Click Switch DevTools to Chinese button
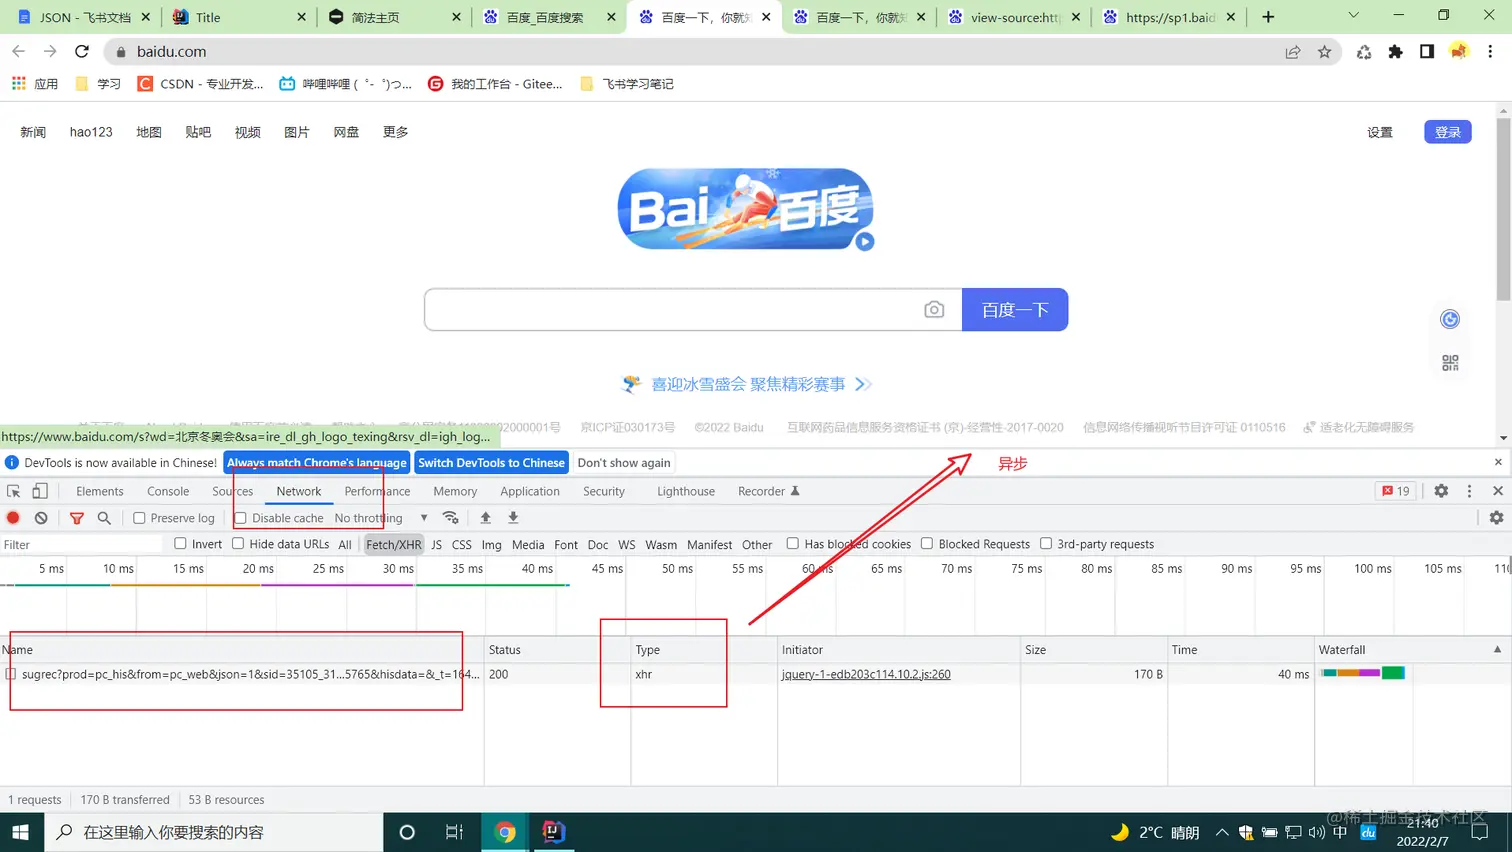Screen dimensions: 1512x852 pos(491,463)
